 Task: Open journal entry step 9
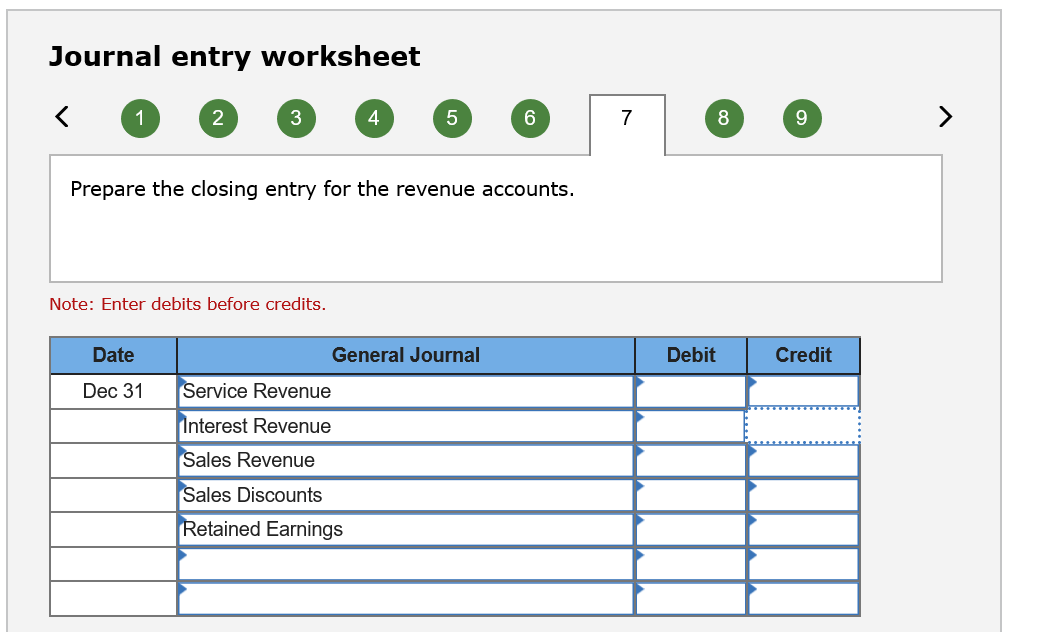point(802,118)
